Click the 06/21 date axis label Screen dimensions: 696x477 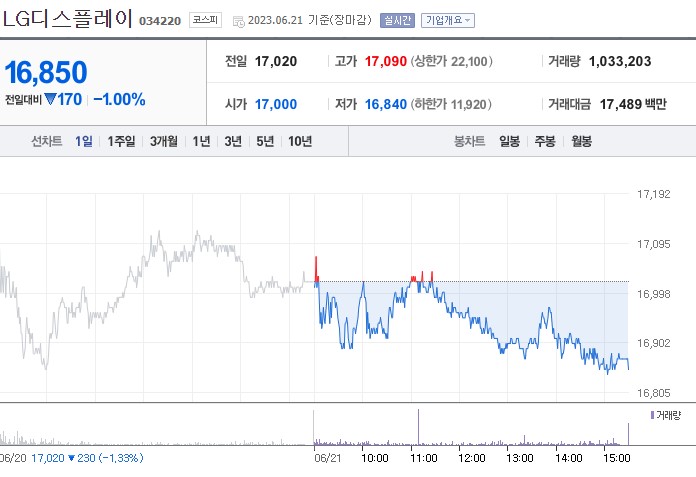(x=327, y=457)
